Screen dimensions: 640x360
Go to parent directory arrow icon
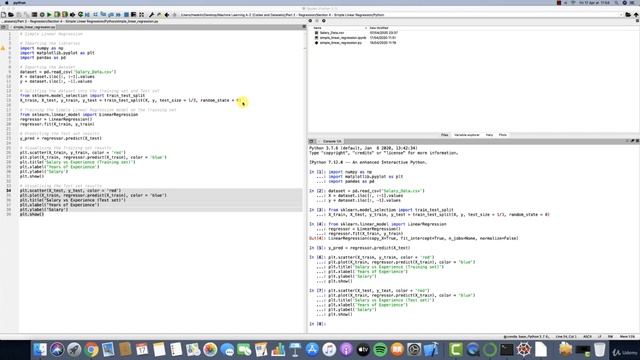(636, 15)
